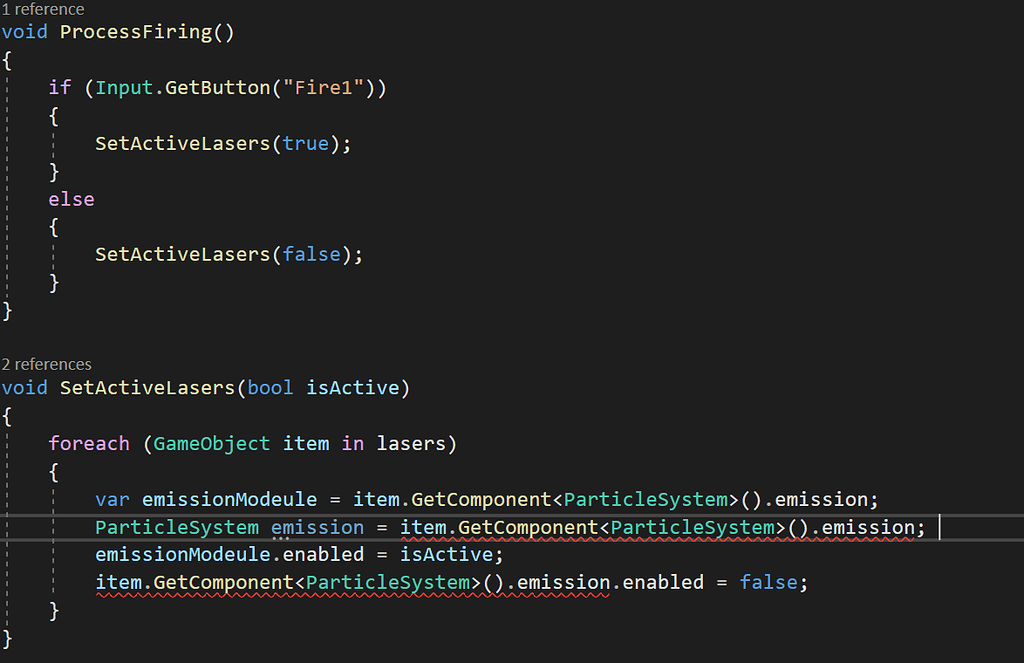Click the SetActiveLasers(true) call

[x=182, y=143]
